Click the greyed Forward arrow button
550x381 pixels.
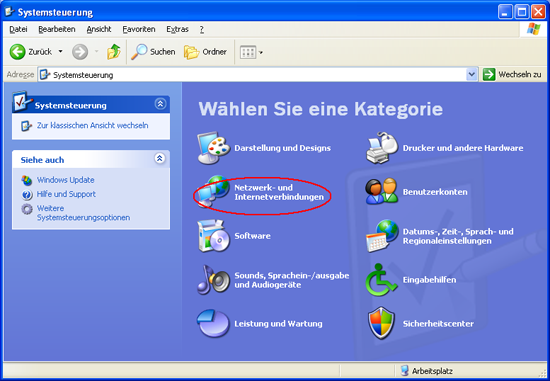80,52
